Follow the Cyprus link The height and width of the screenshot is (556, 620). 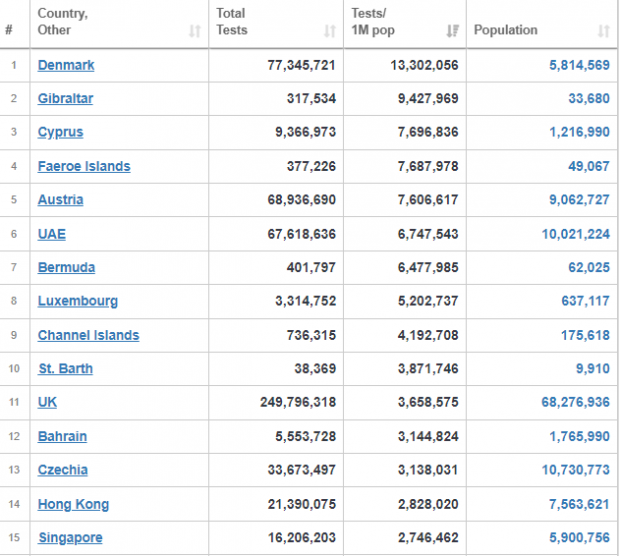(x=60, y=132)
